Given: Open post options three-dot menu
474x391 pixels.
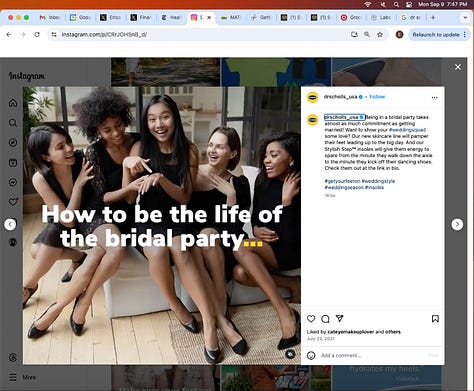Looking at the screenshot, I should pos(434,97).
